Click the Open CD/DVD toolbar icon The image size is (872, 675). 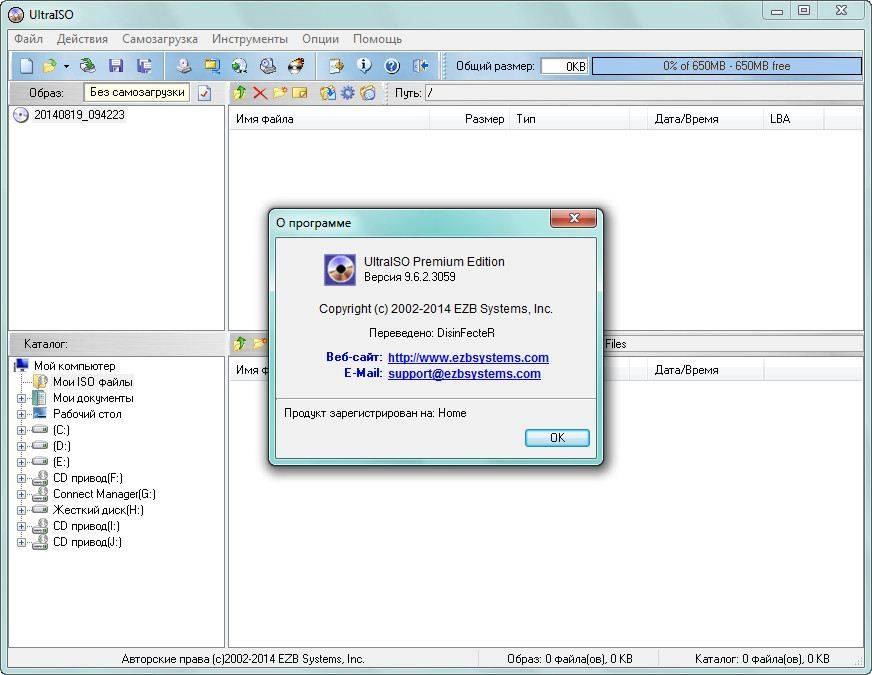point(87,66)
